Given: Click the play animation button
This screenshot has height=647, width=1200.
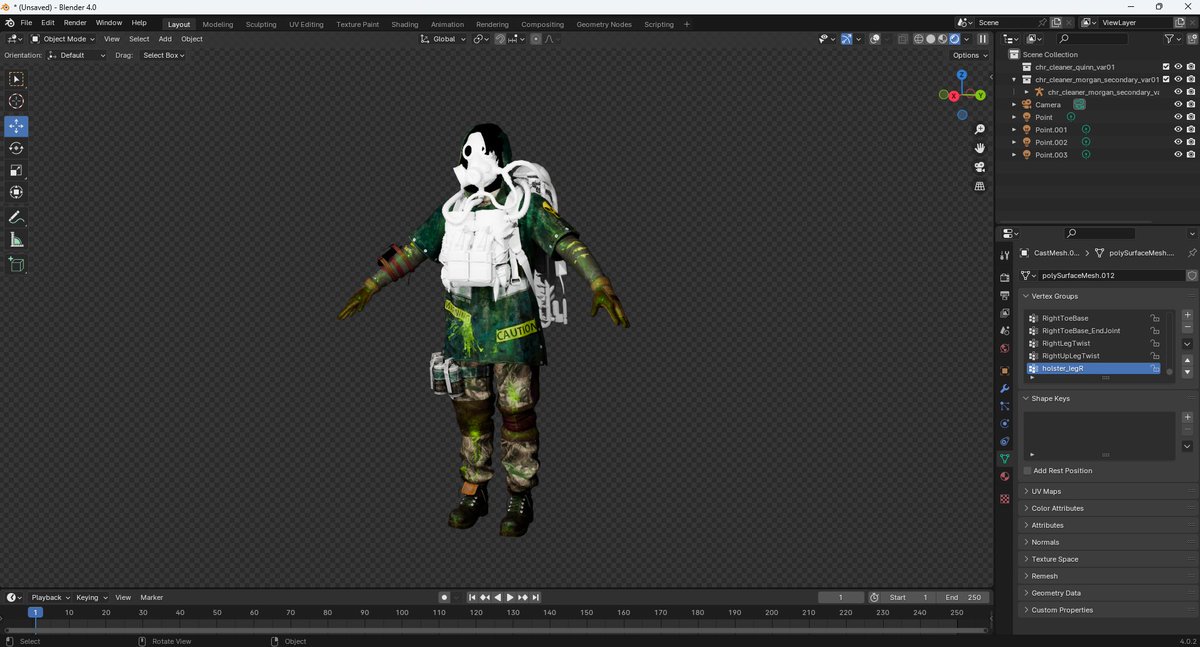Looking at the screenshot, I should pyautogui.click(x=510, y=597).
